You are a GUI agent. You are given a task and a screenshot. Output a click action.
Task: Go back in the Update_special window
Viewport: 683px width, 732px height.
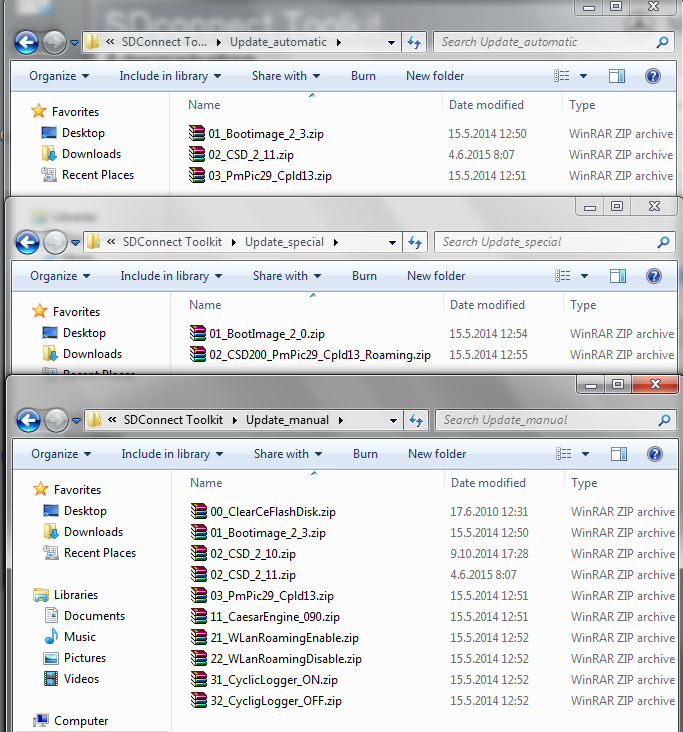click(x=28, y=242)
